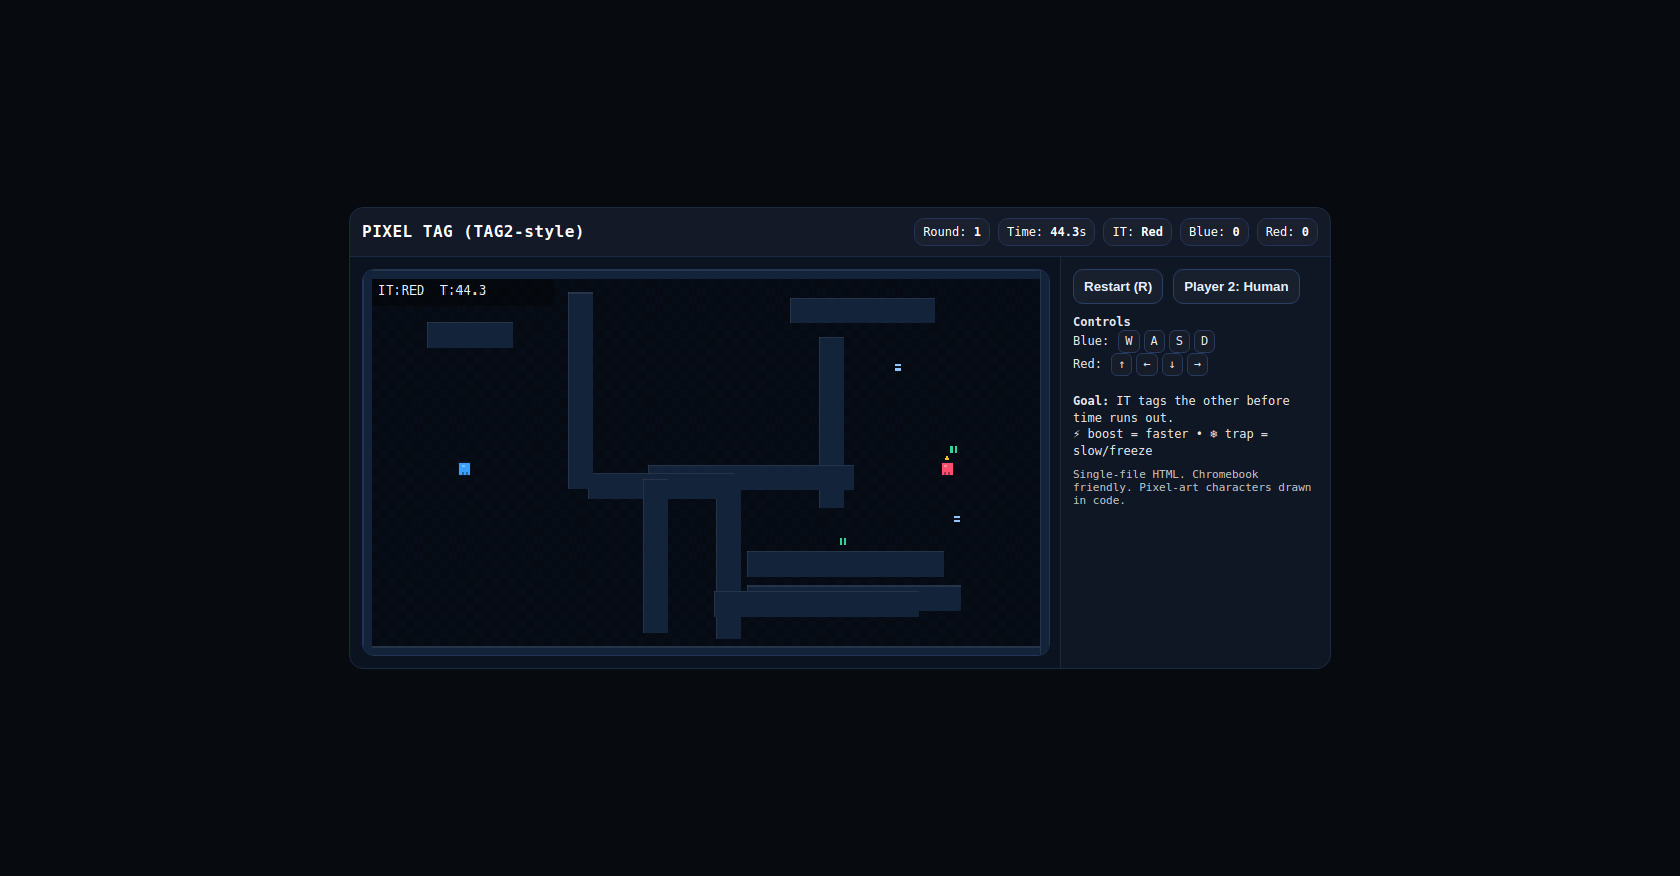This screenshot has width=1680, height=876.
Task: Click the PIXEL TAG title text
Action: 472,232
